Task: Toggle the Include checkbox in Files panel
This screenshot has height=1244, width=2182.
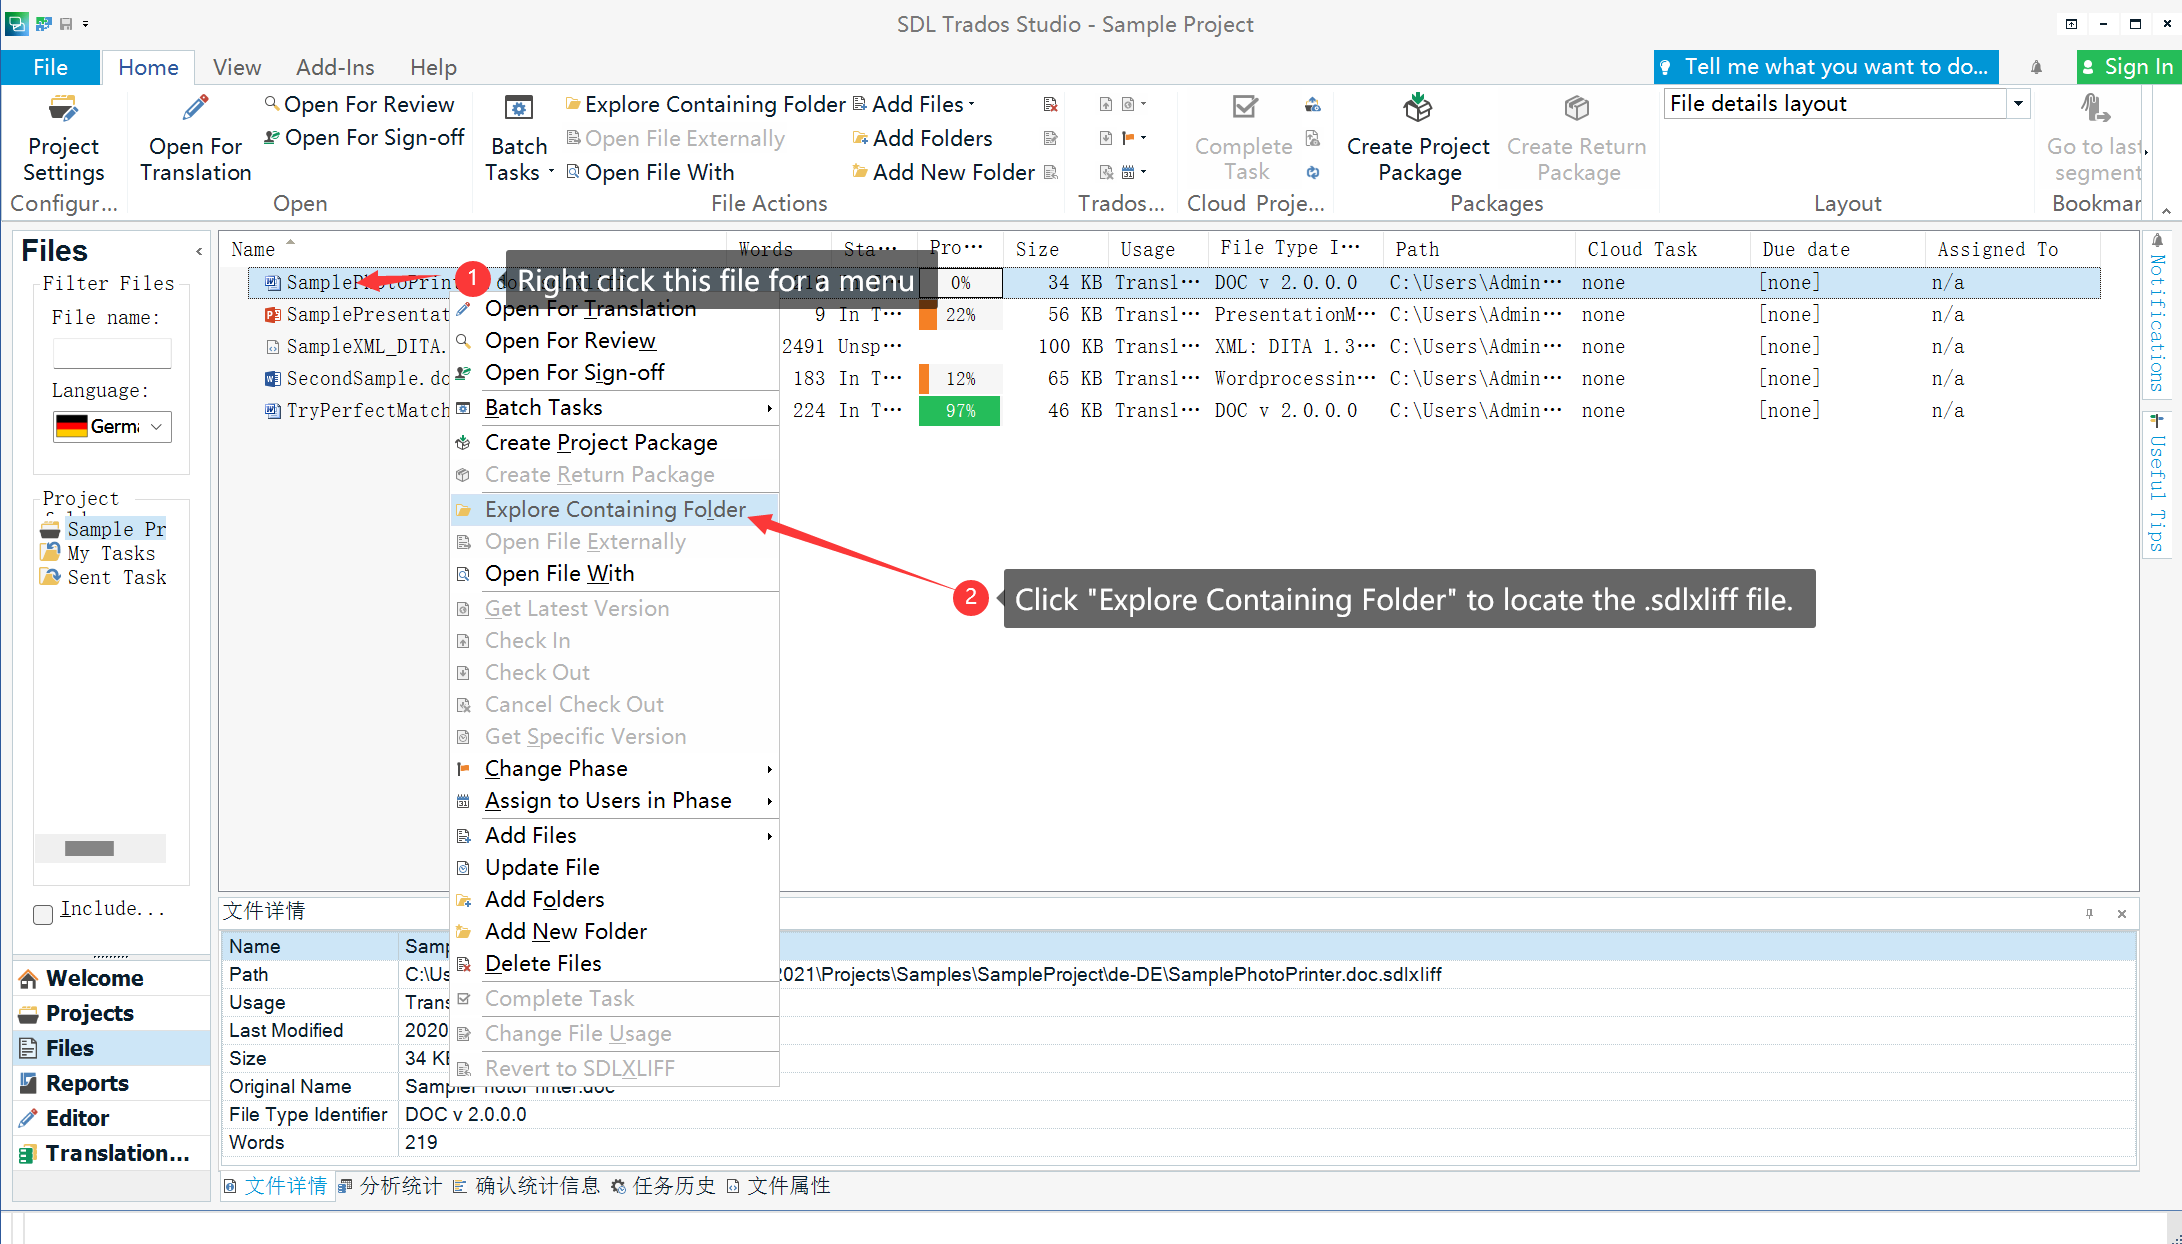Action: click(43, 910)
